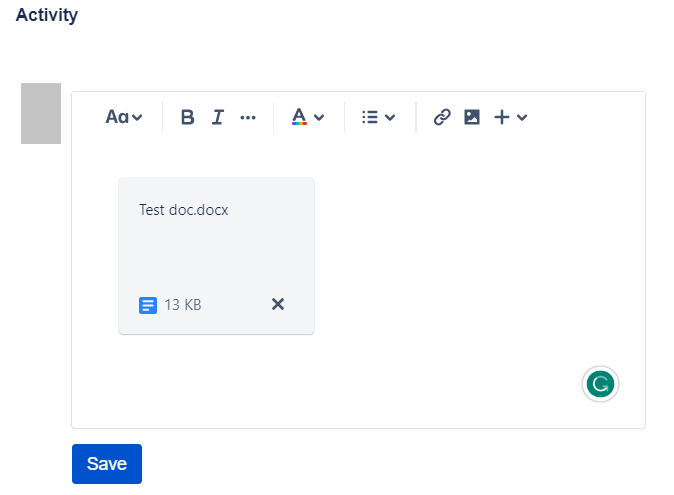Viewport: 674px width, 495px height.
Task: Remove the Test doc.docx attachment
Action: 278,304
